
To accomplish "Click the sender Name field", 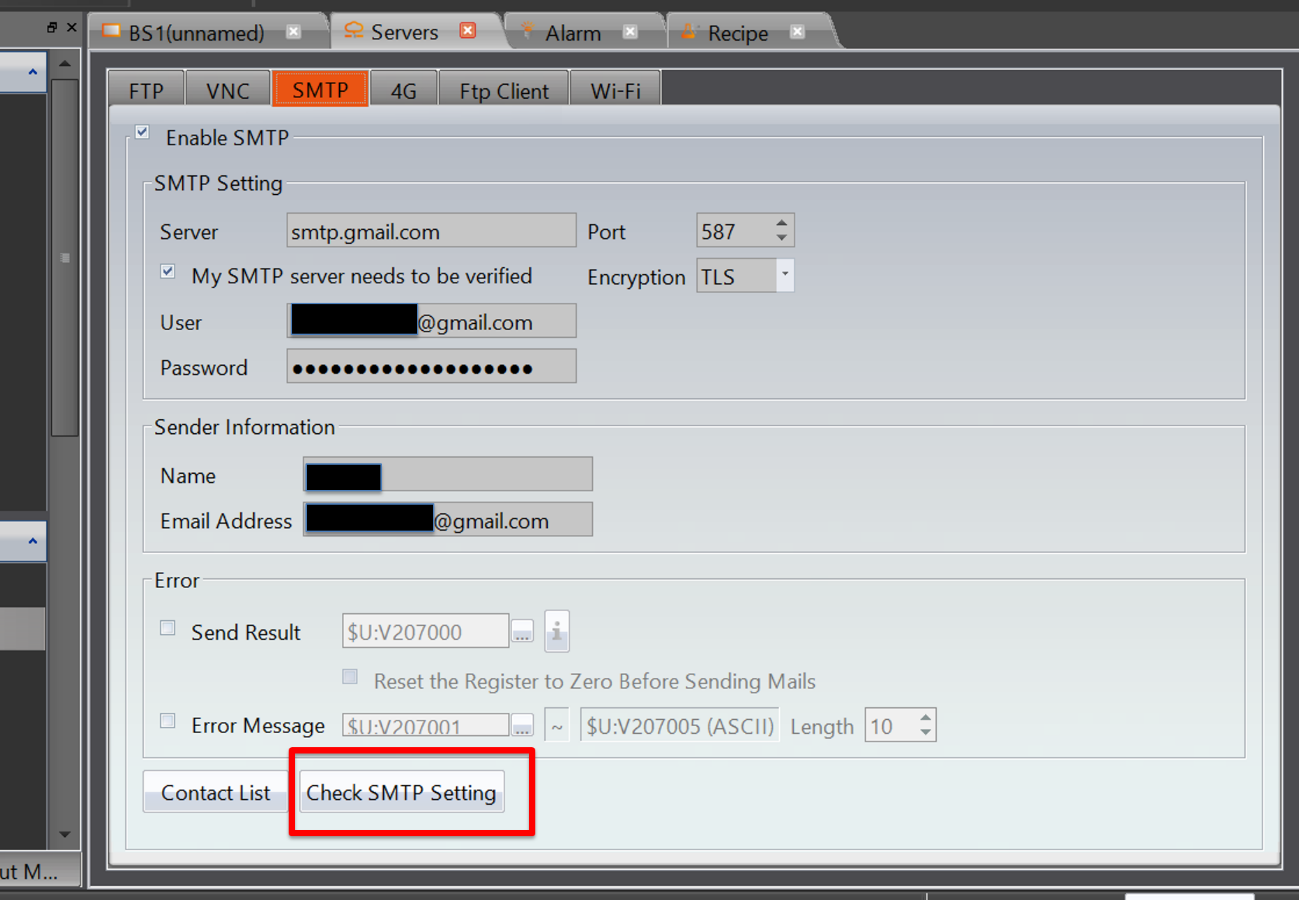I will [x=448, y=475].
